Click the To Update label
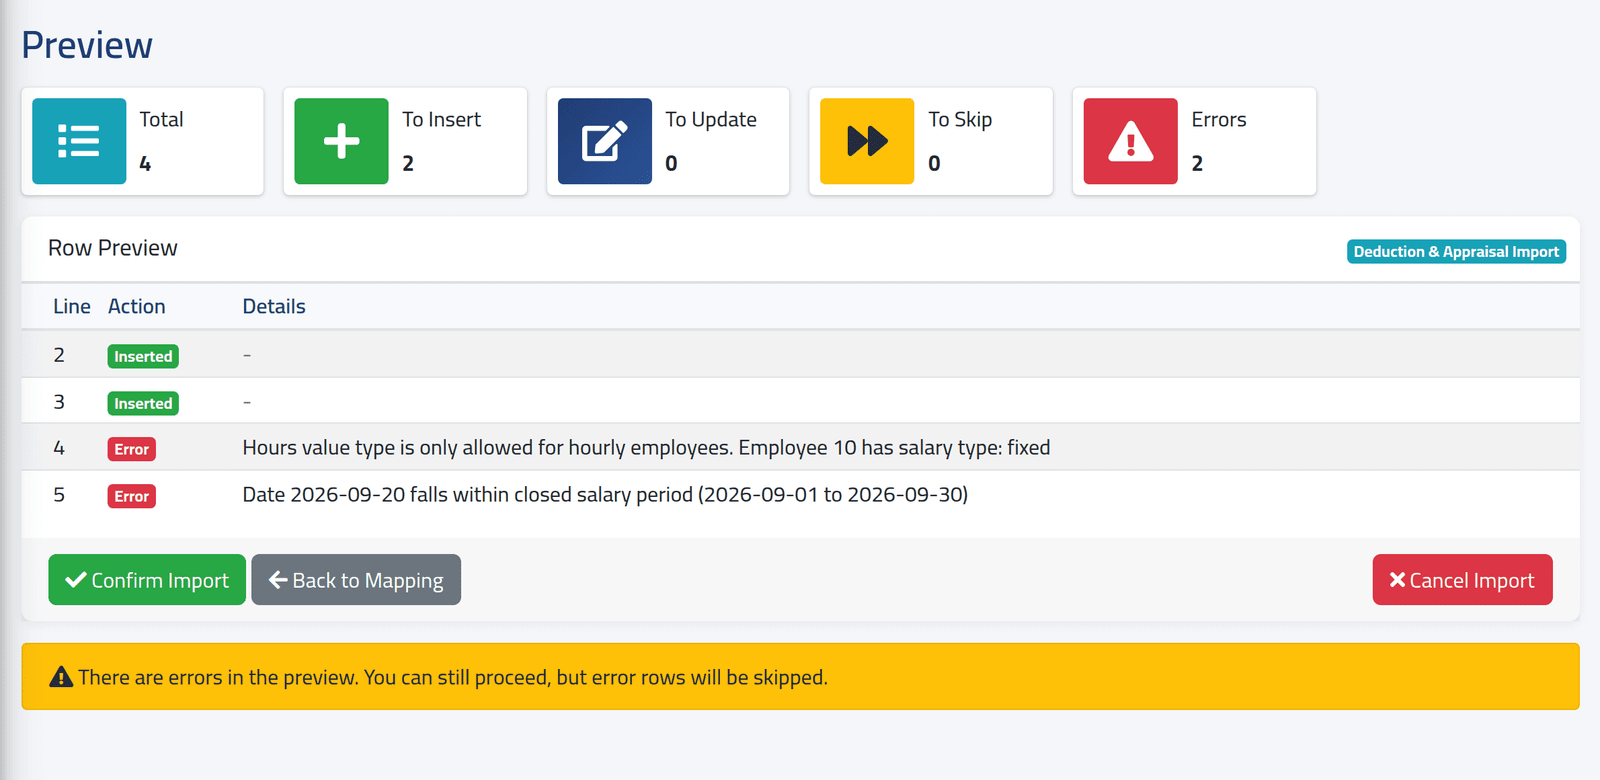The height and width of the screenshot is (780, 1600). tap(711, 120)
